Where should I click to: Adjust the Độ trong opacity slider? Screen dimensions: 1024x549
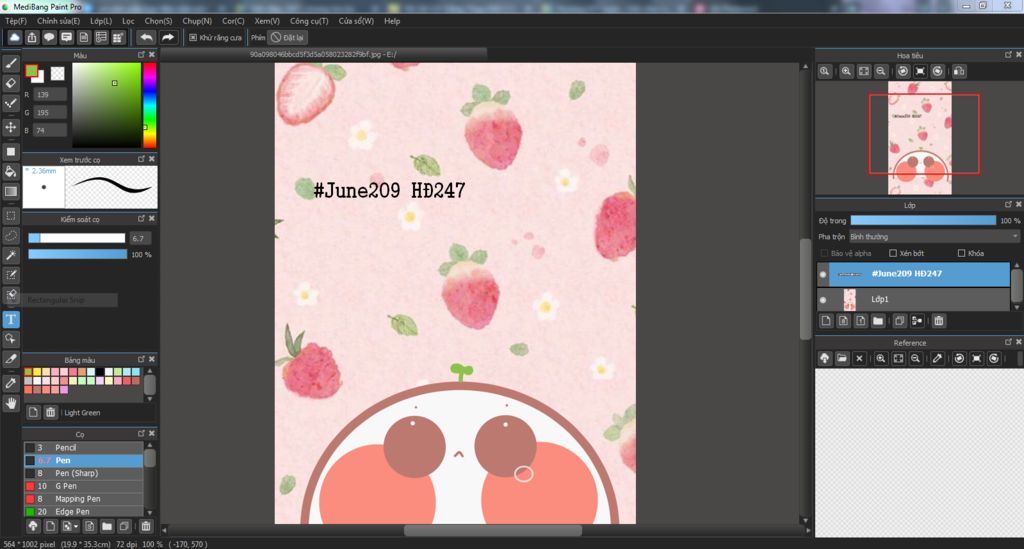coord(923,221)
